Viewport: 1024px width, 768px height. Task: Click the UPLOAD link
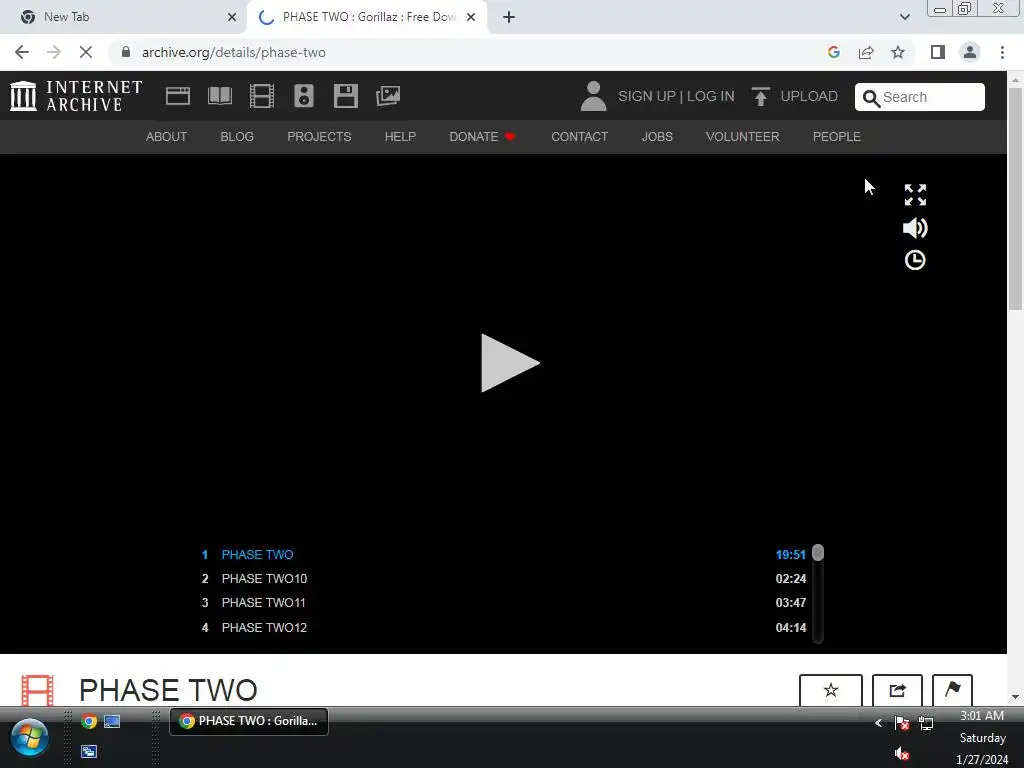pyautogui.click(x=794, y=96)
